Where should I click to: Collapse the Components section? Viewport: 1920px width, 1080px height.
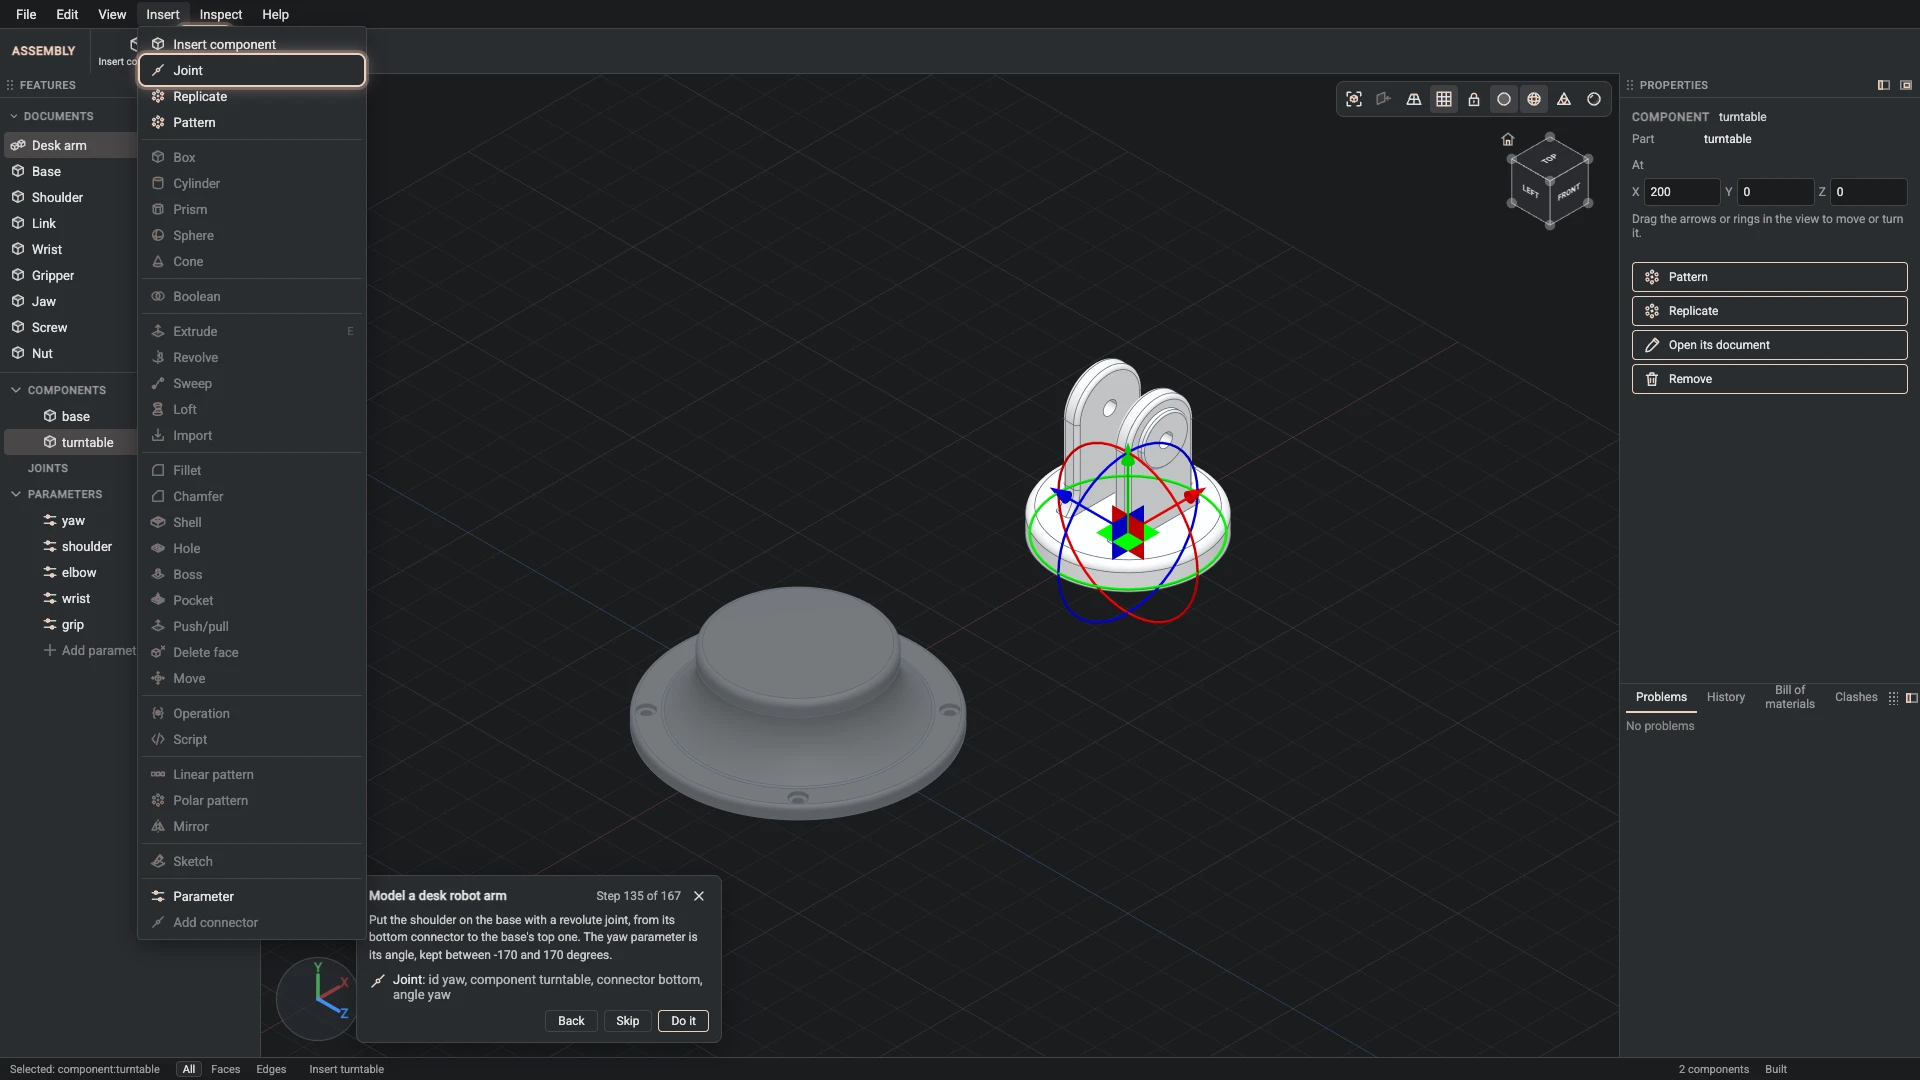pyautogui.click(x=16, y=390)
